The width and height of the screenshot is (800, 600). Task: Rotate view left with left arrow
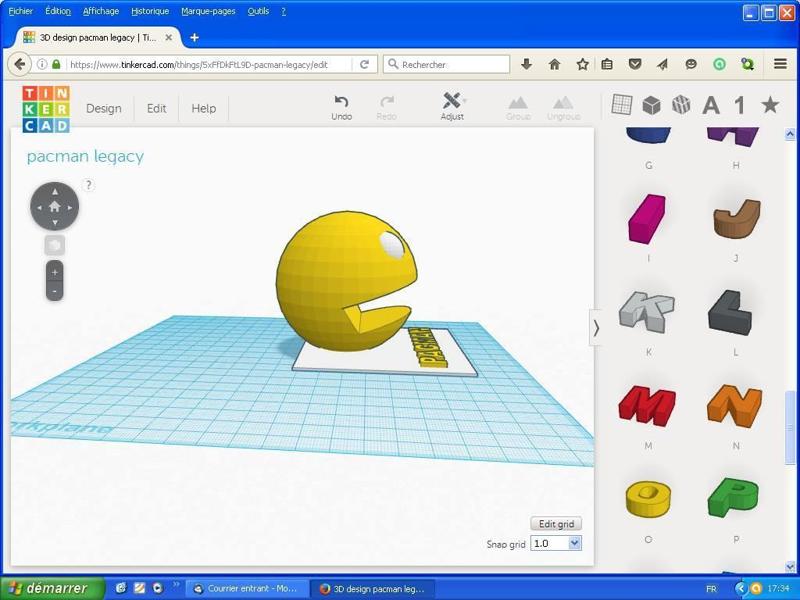(x=39, y=207)
